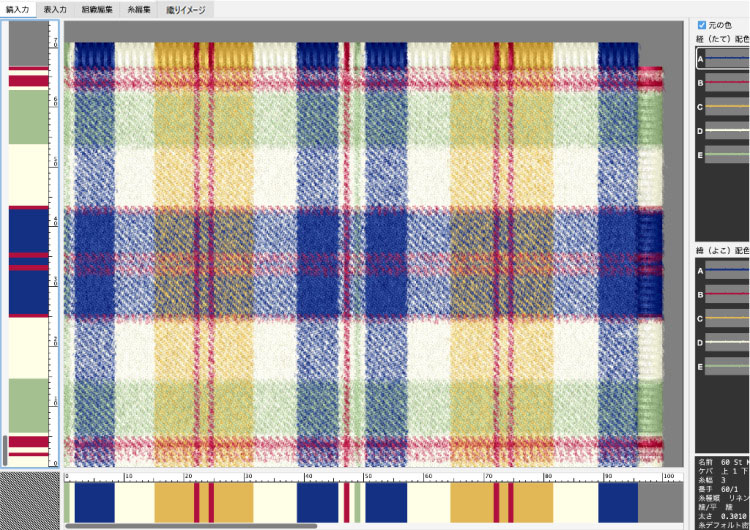The height and width of the screenshot is (530, 750).
Task: Switch to the 縞入力 tab
Action: [18, 8]
